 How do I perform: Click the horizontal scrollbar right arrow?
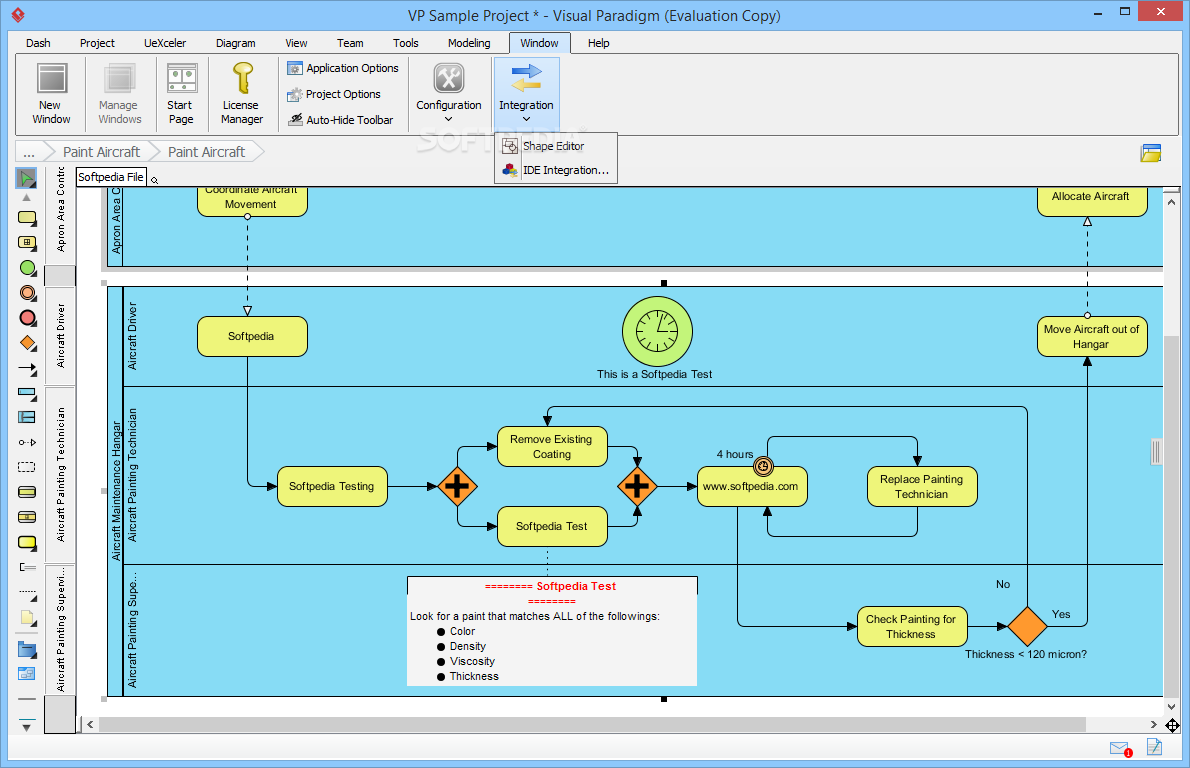point(1153,725)
